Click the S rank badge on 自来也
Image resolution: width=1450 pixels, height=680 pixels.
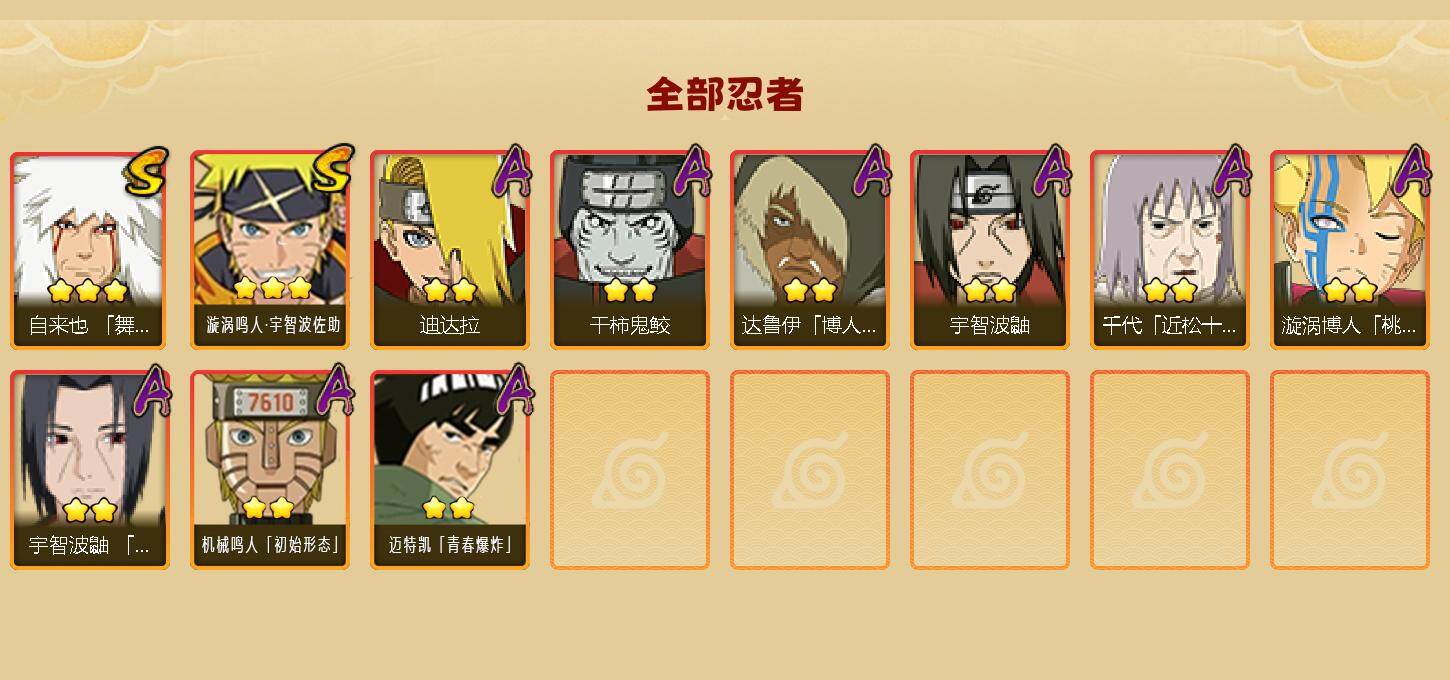[x=146, y=171]
